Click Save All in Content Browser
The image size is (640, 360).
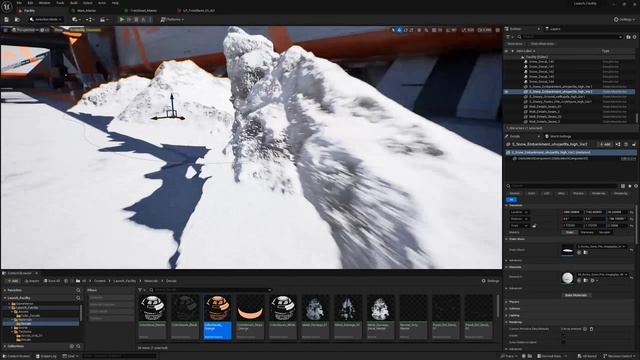pyautogui.click(x=52, y=281)
